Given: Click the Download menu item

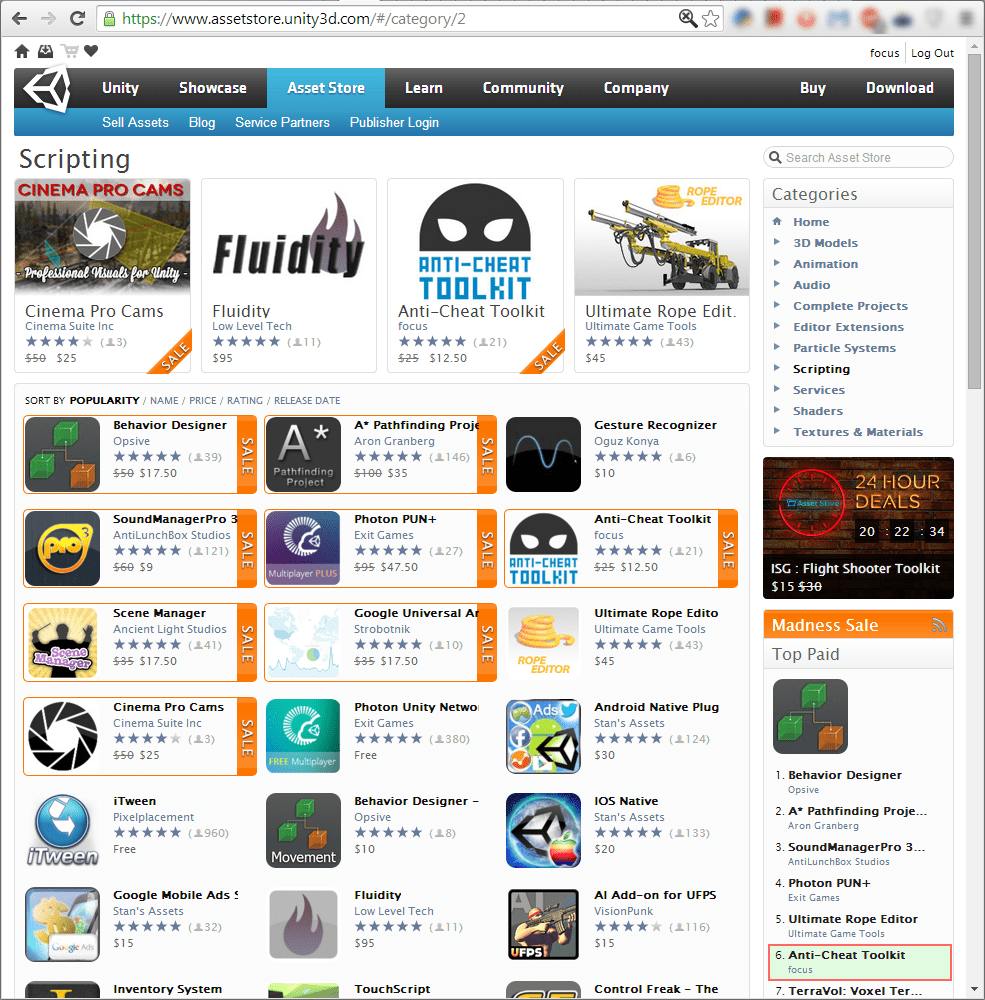Looking at the screenshot, I should click(900, 88).
